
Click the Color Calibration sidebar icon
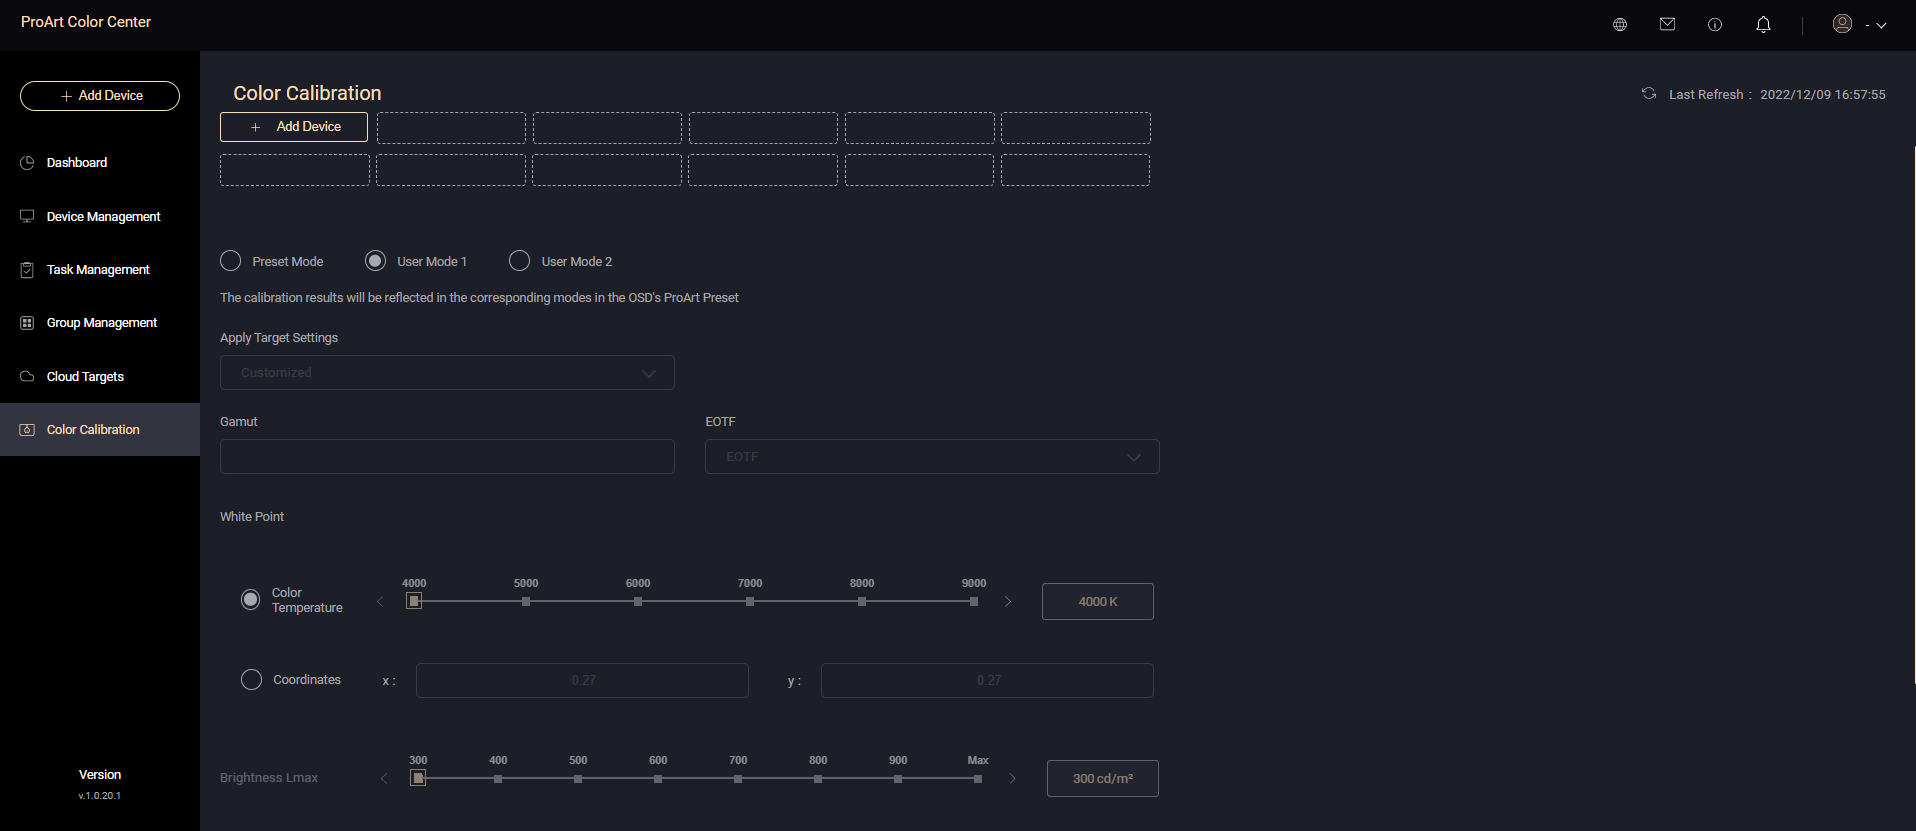coord(27,430)
